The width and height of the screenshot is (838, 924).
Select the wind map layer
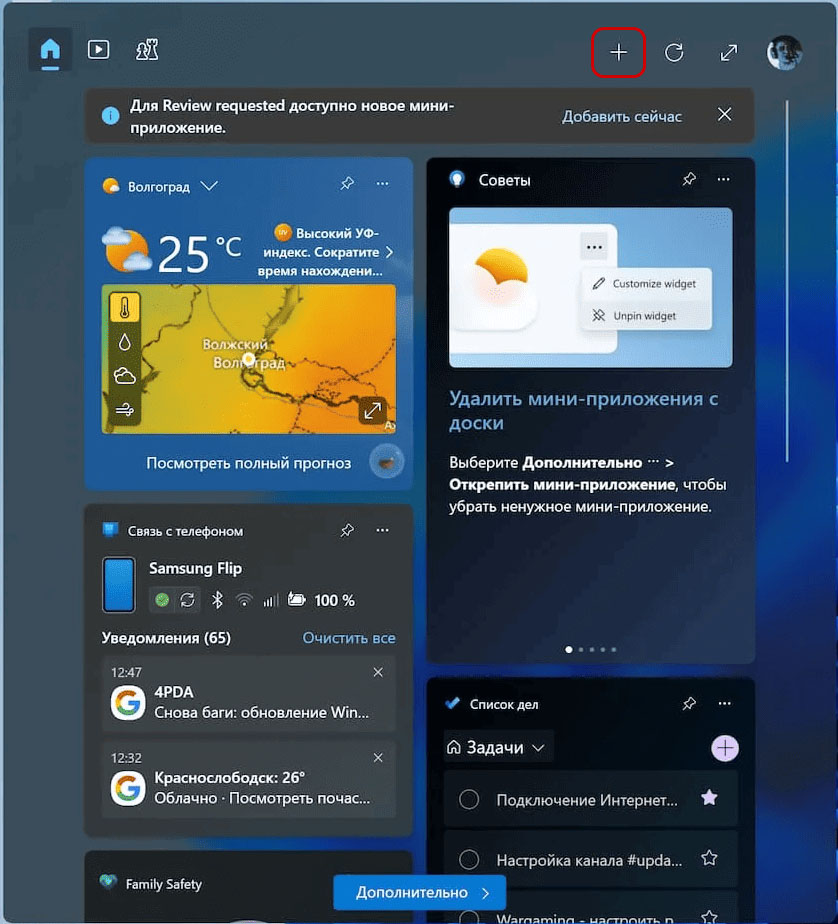click(124, 409)
